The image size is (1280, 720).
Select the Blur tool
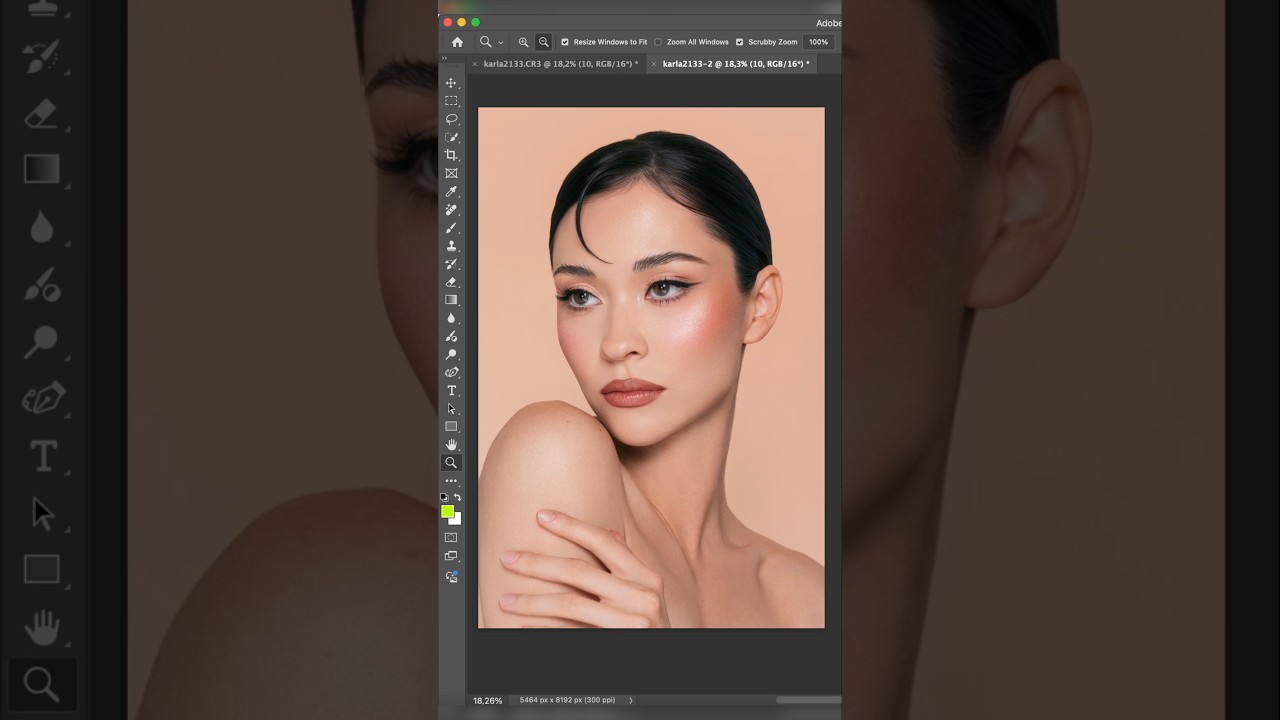[x=451, y=318]
